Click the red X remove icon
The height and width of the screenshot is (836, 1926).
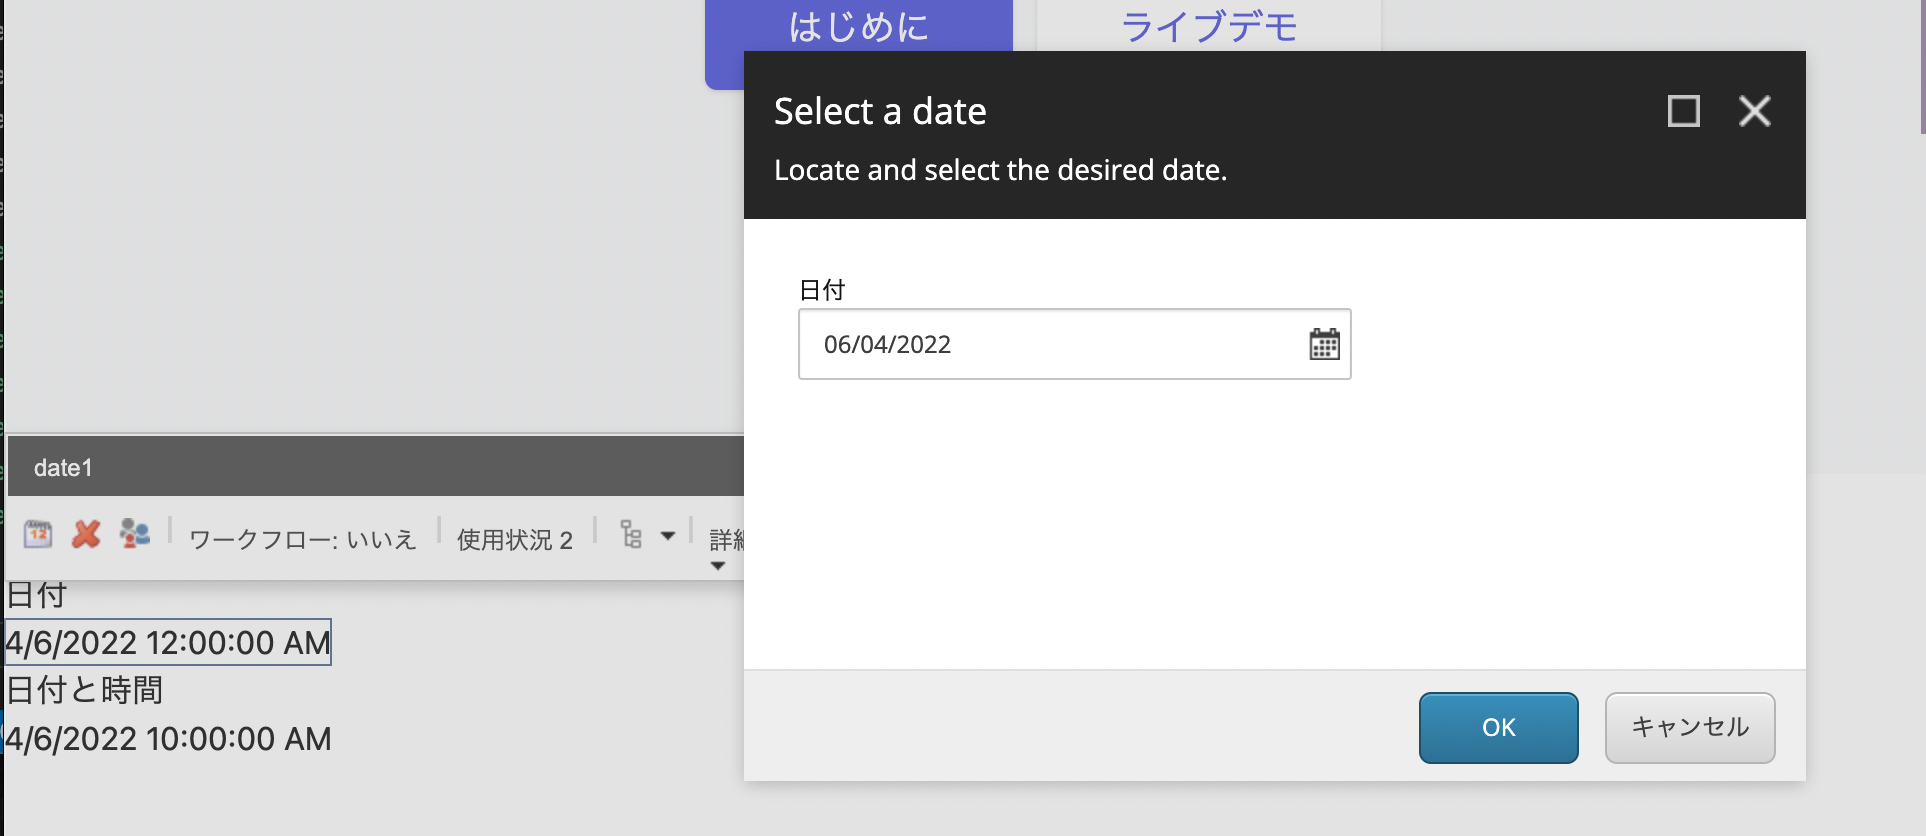coord(86,534)
